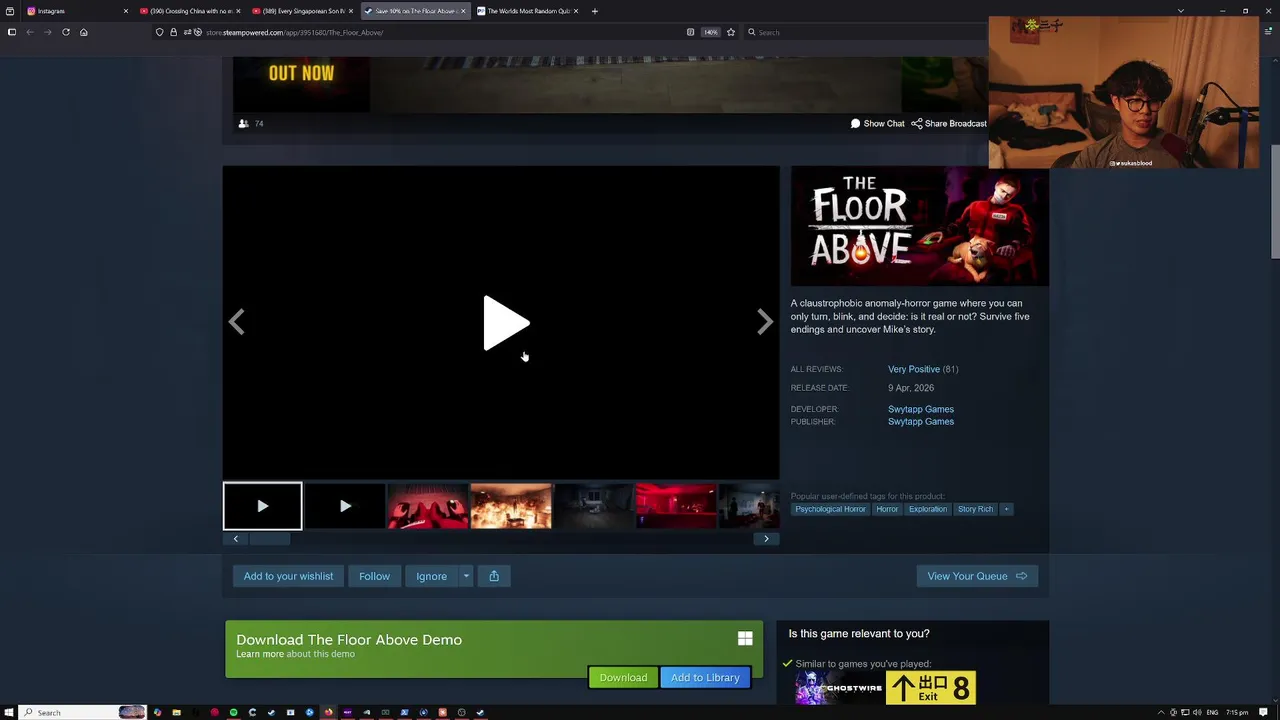Click the share icon button
1280x720 pixels.
[494, 576]
